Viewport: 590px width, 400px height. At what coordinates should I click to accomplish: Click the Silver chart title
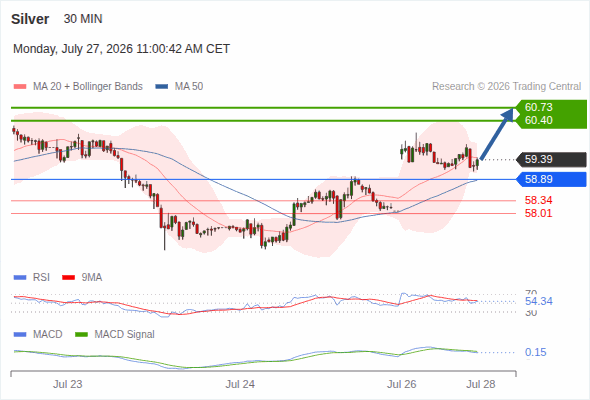pos(30,19)
